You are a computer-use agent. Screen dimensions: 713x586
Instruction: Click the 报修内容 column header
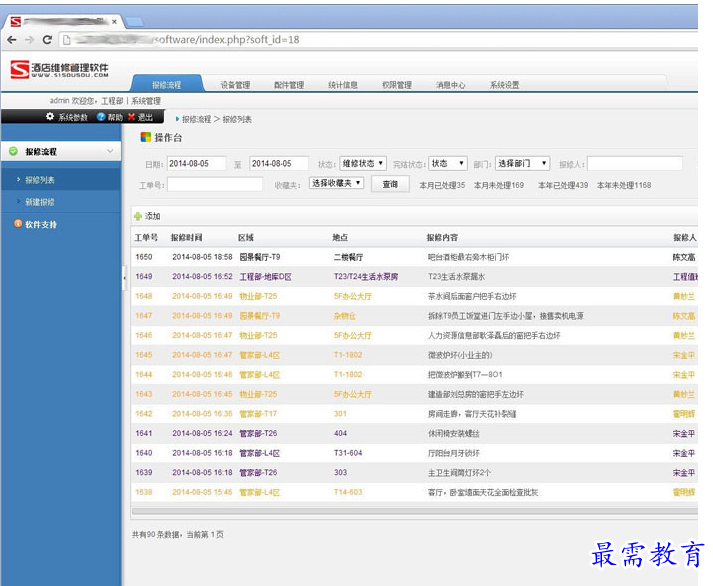pyautogui.click(x=442, y=237)
